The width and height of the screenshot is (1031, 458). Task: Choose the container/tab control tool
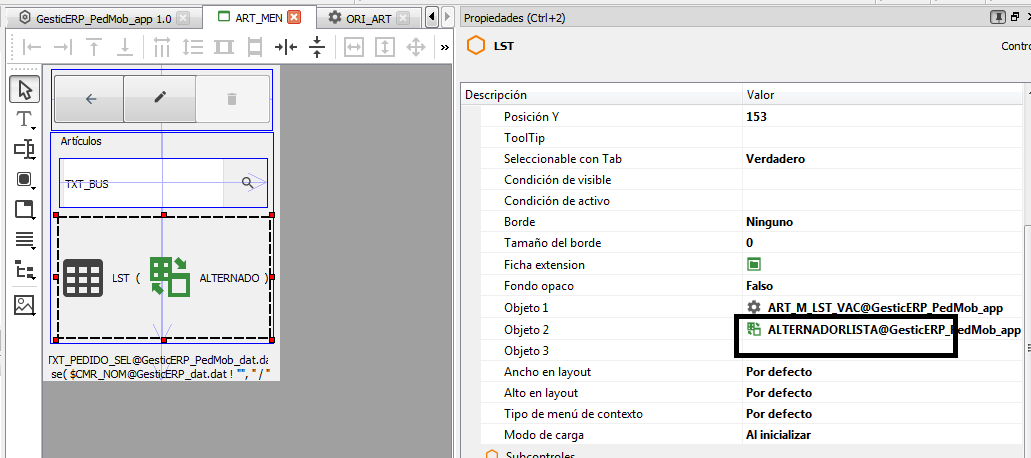tap(24, 210)
